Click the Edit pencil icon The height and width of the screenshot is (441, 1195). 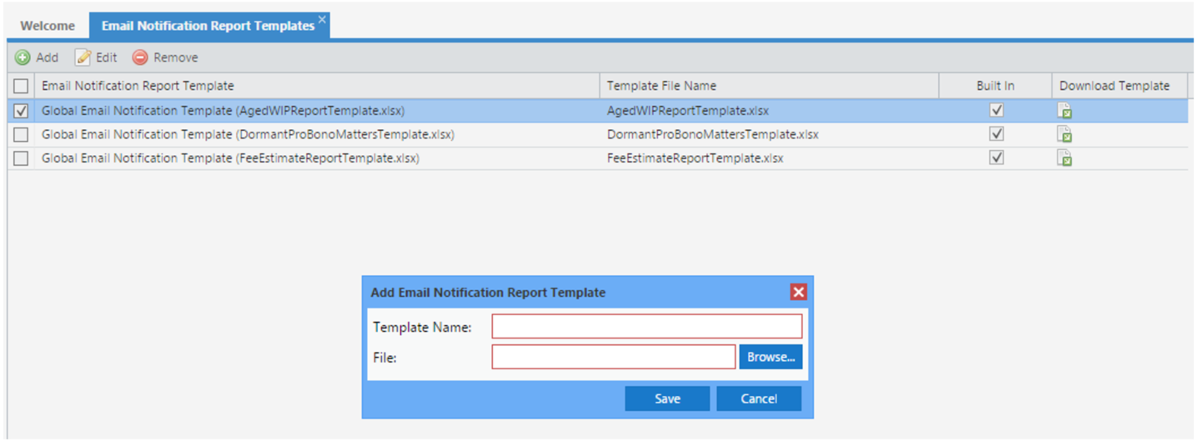[84, 58]
